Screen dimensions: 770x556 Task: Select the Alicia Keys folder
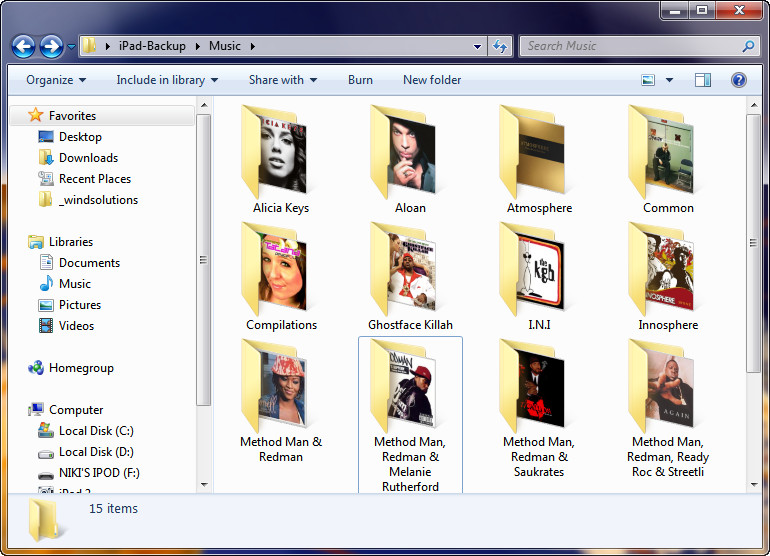click(281, 160)
